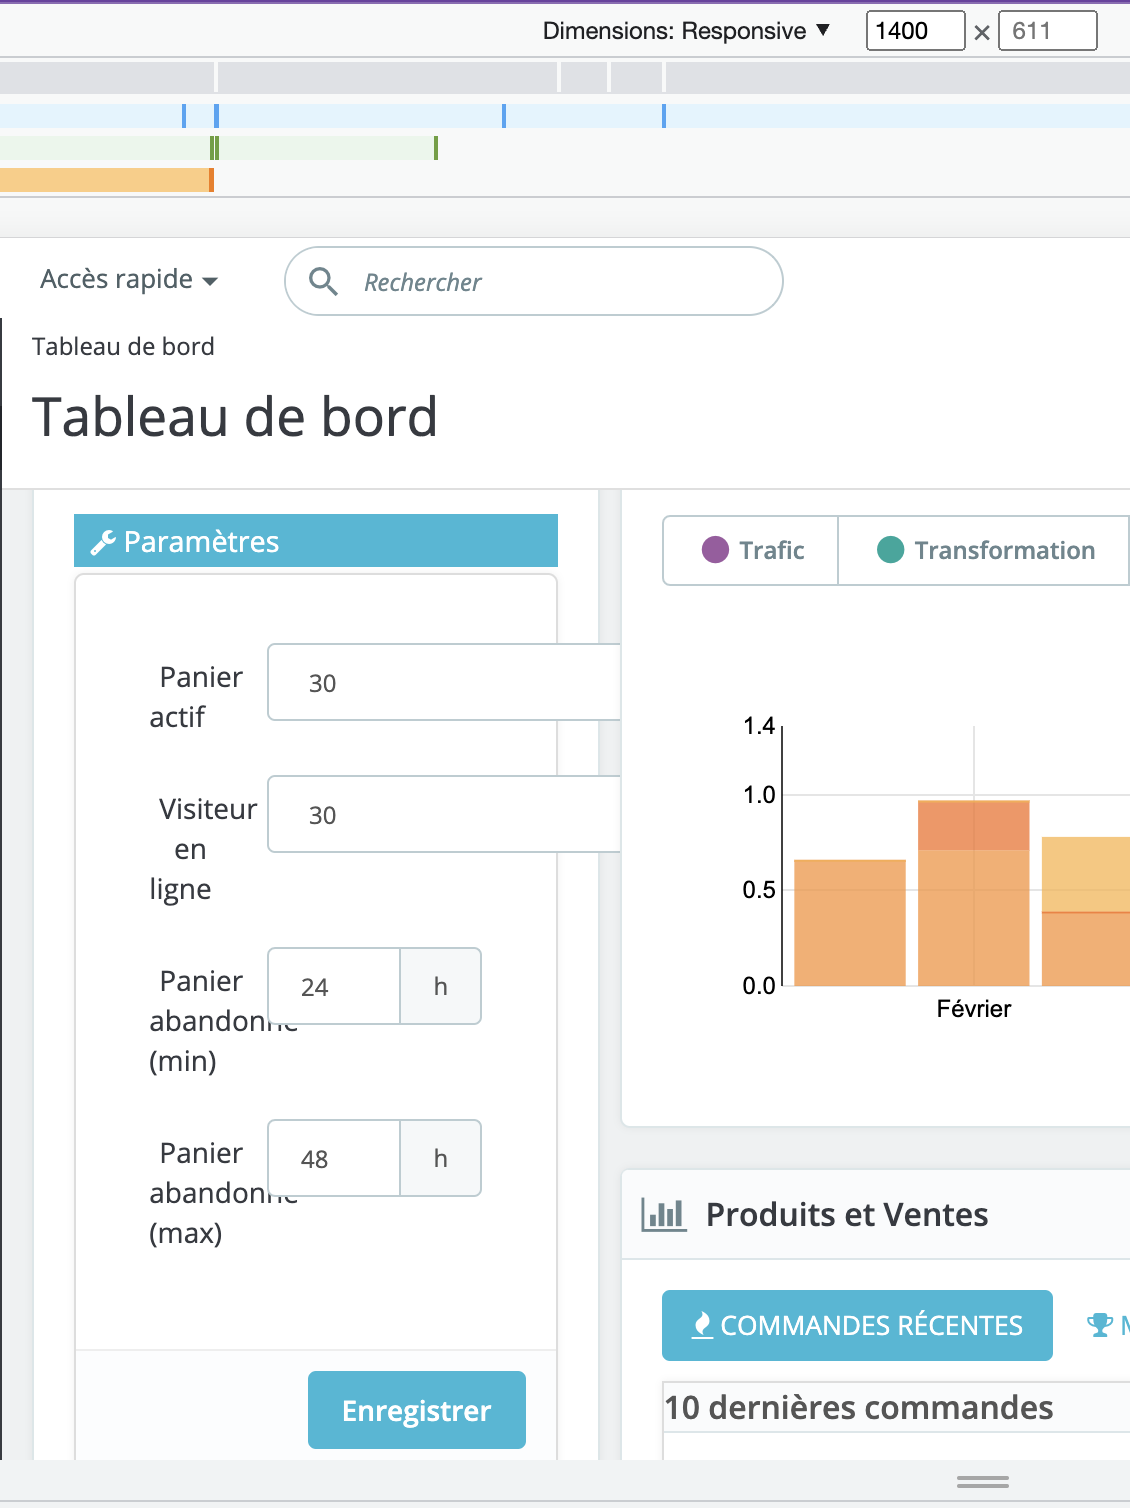Click the purple Trafic color dot
Image resolution: width=1130 pixels, height=1508 pixels.
715,550
